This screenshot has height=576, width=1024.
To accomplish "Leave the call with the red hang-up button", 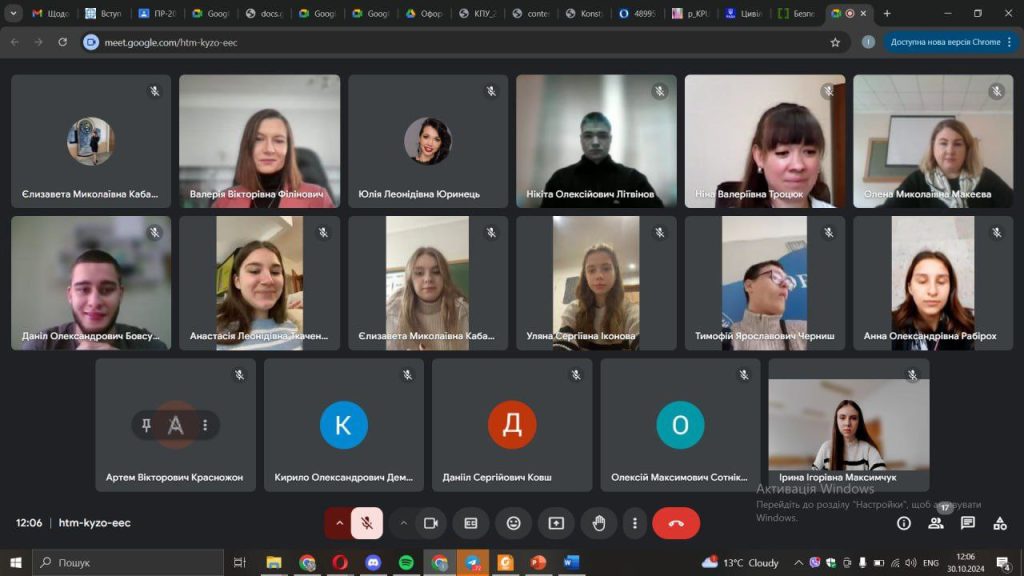I will (x=676, y=523).
